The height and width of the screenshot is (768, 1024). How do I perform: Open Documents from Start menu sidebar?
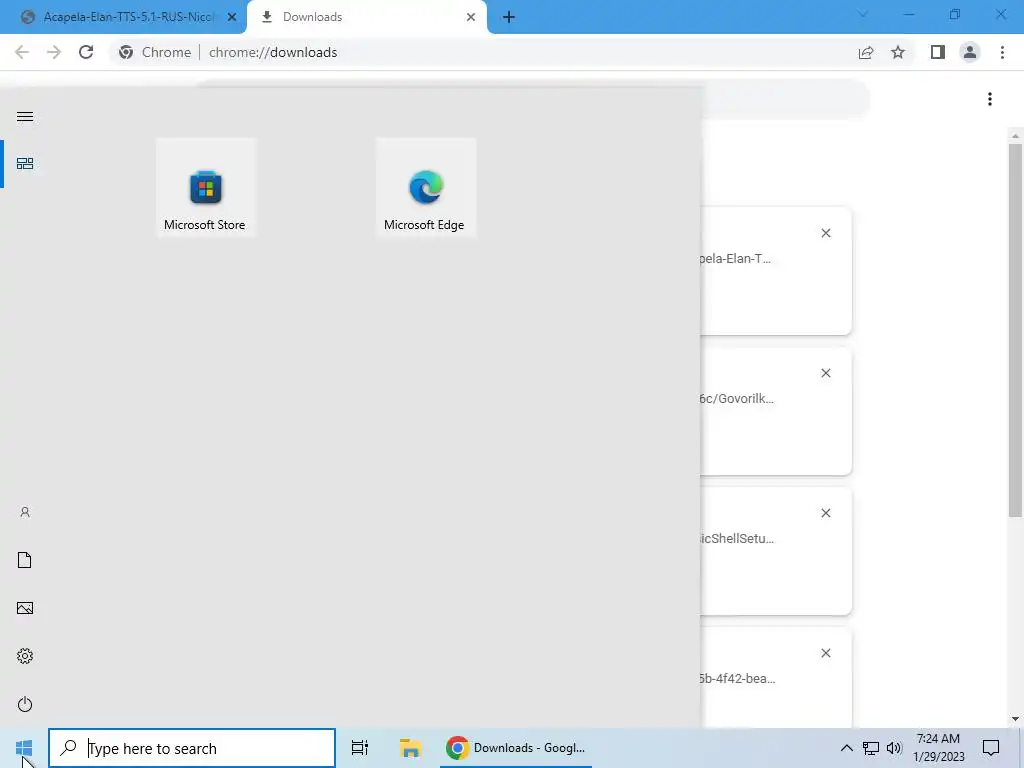pos(25,560)
